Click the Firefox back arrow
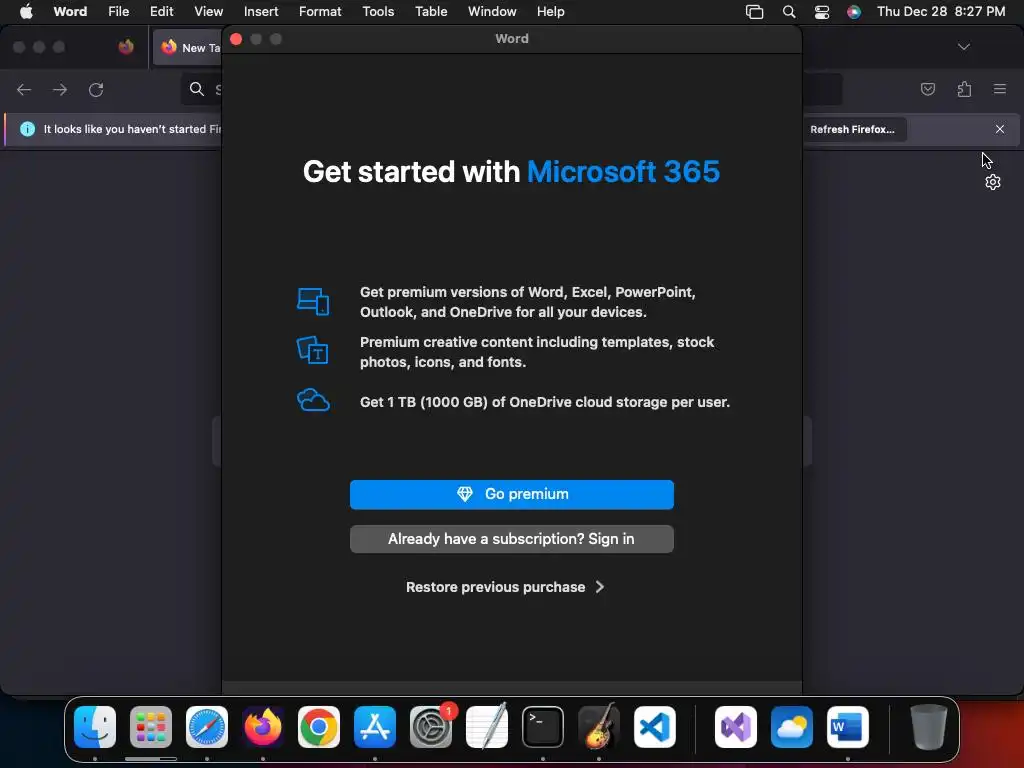The image size is (1024, 768). pos(24,89)
